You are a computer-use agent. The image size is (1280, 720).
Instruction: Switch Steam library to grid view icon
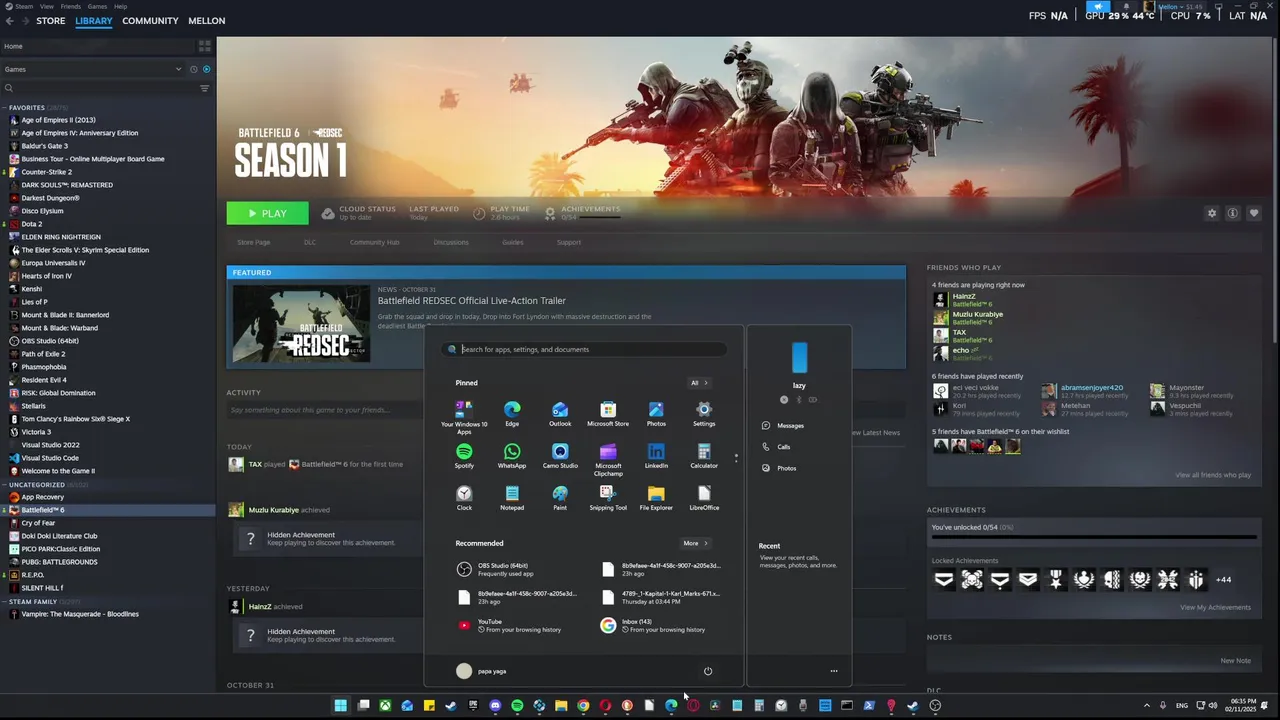pos(205,46)
